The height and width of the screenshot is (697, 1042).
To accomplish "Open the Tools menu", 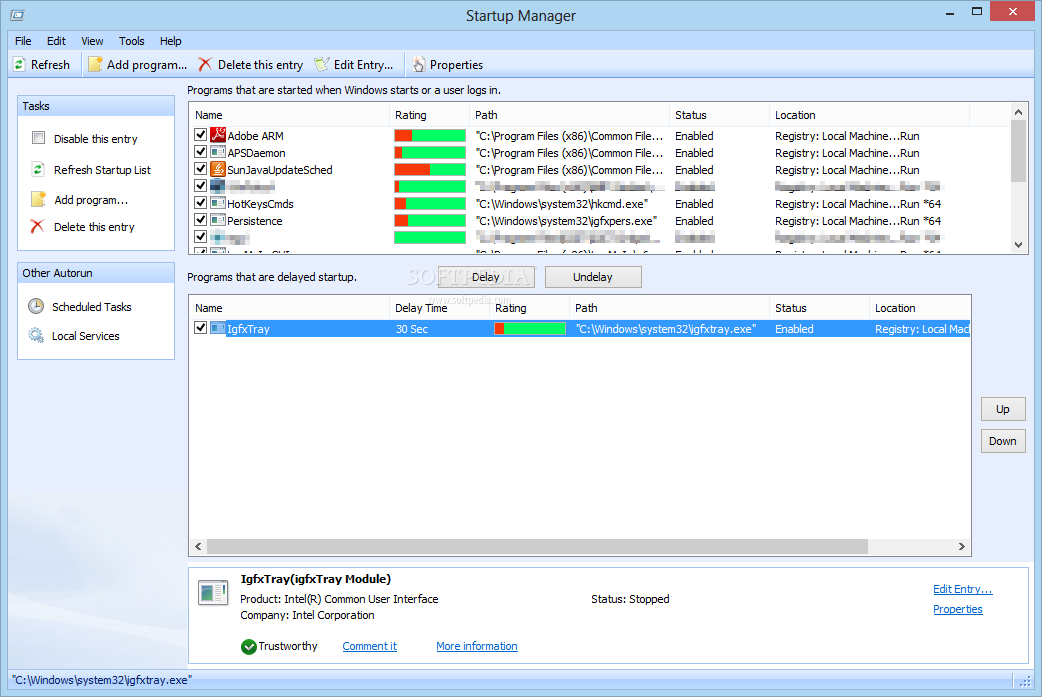I will [132, 41].
